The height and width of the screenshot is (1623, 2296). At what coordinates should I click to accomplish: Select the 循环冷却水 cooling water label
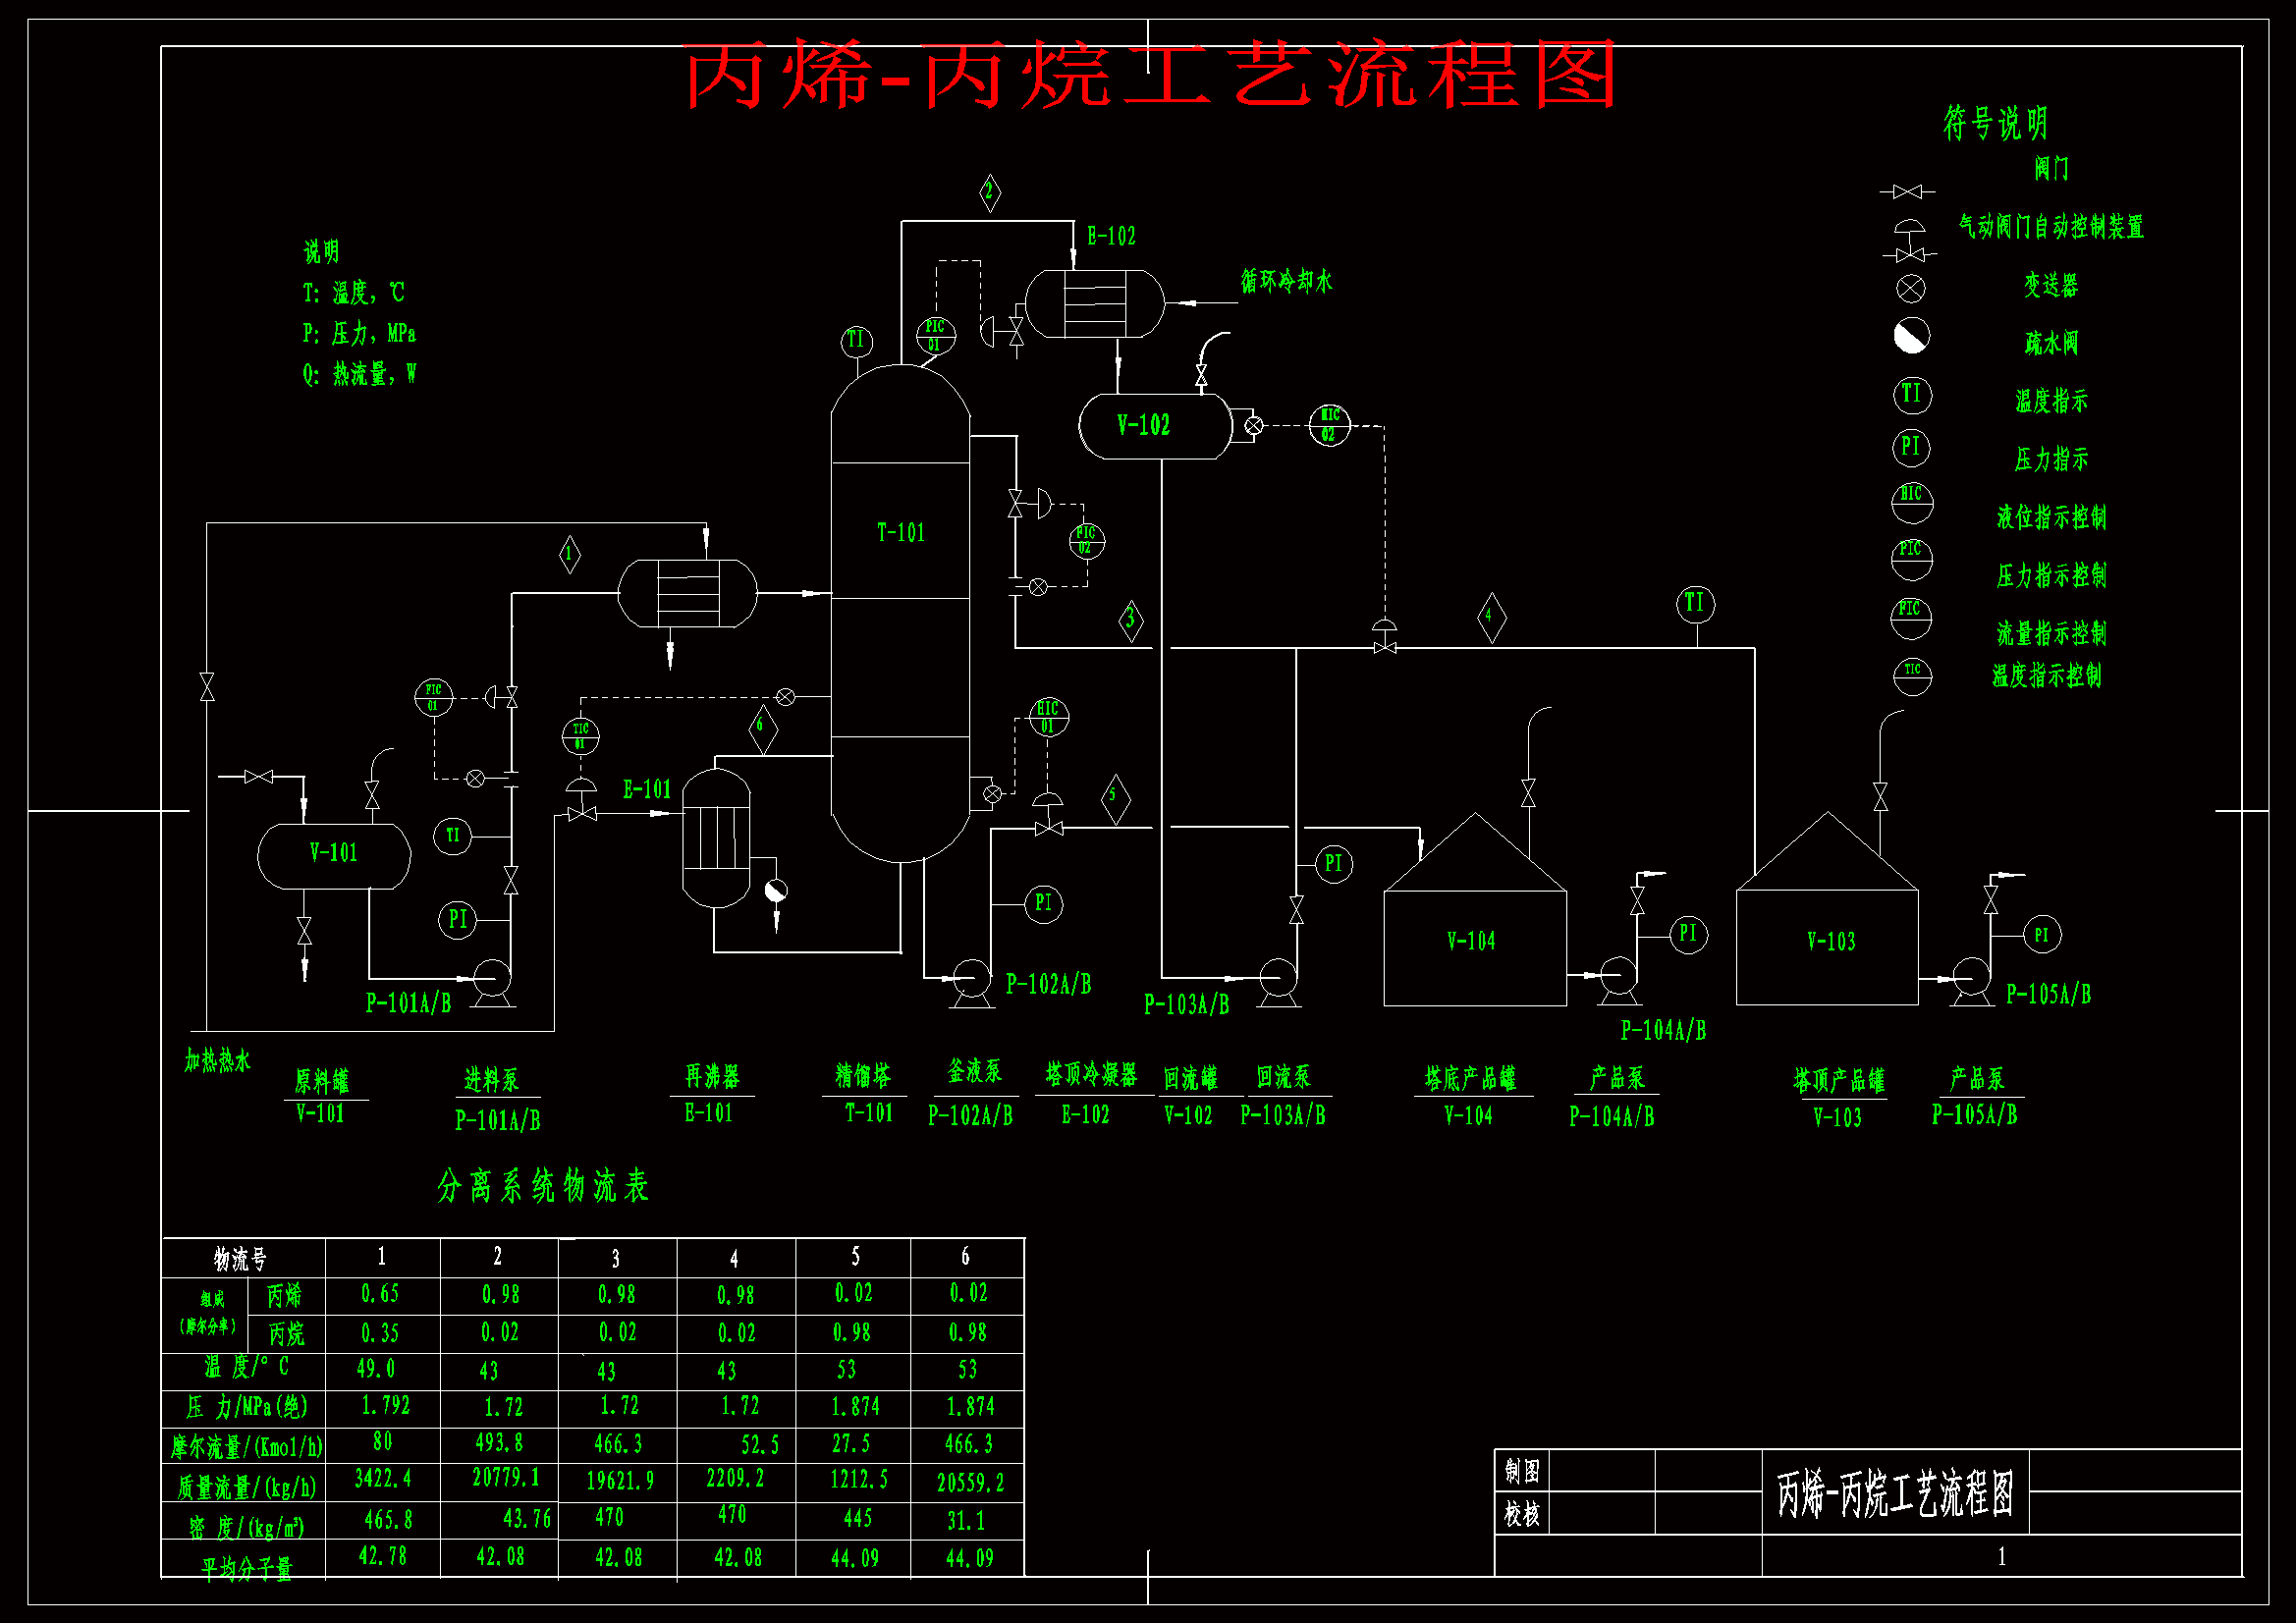1286,281
